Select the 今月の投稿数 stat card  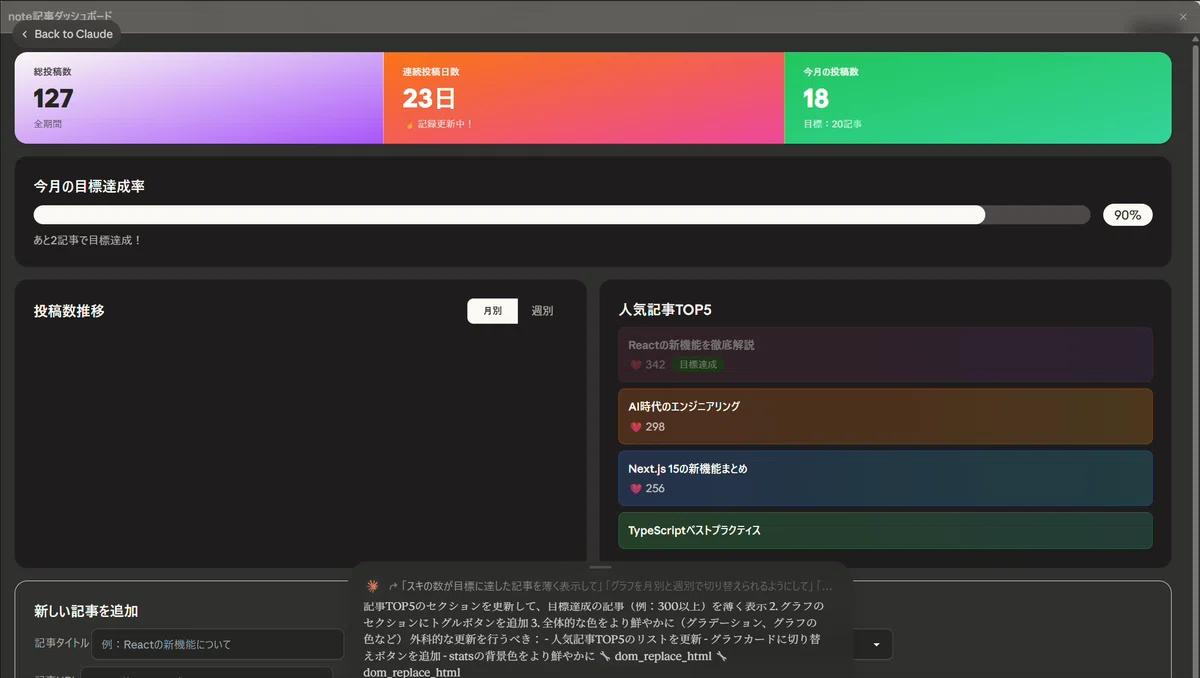(978, 98)
